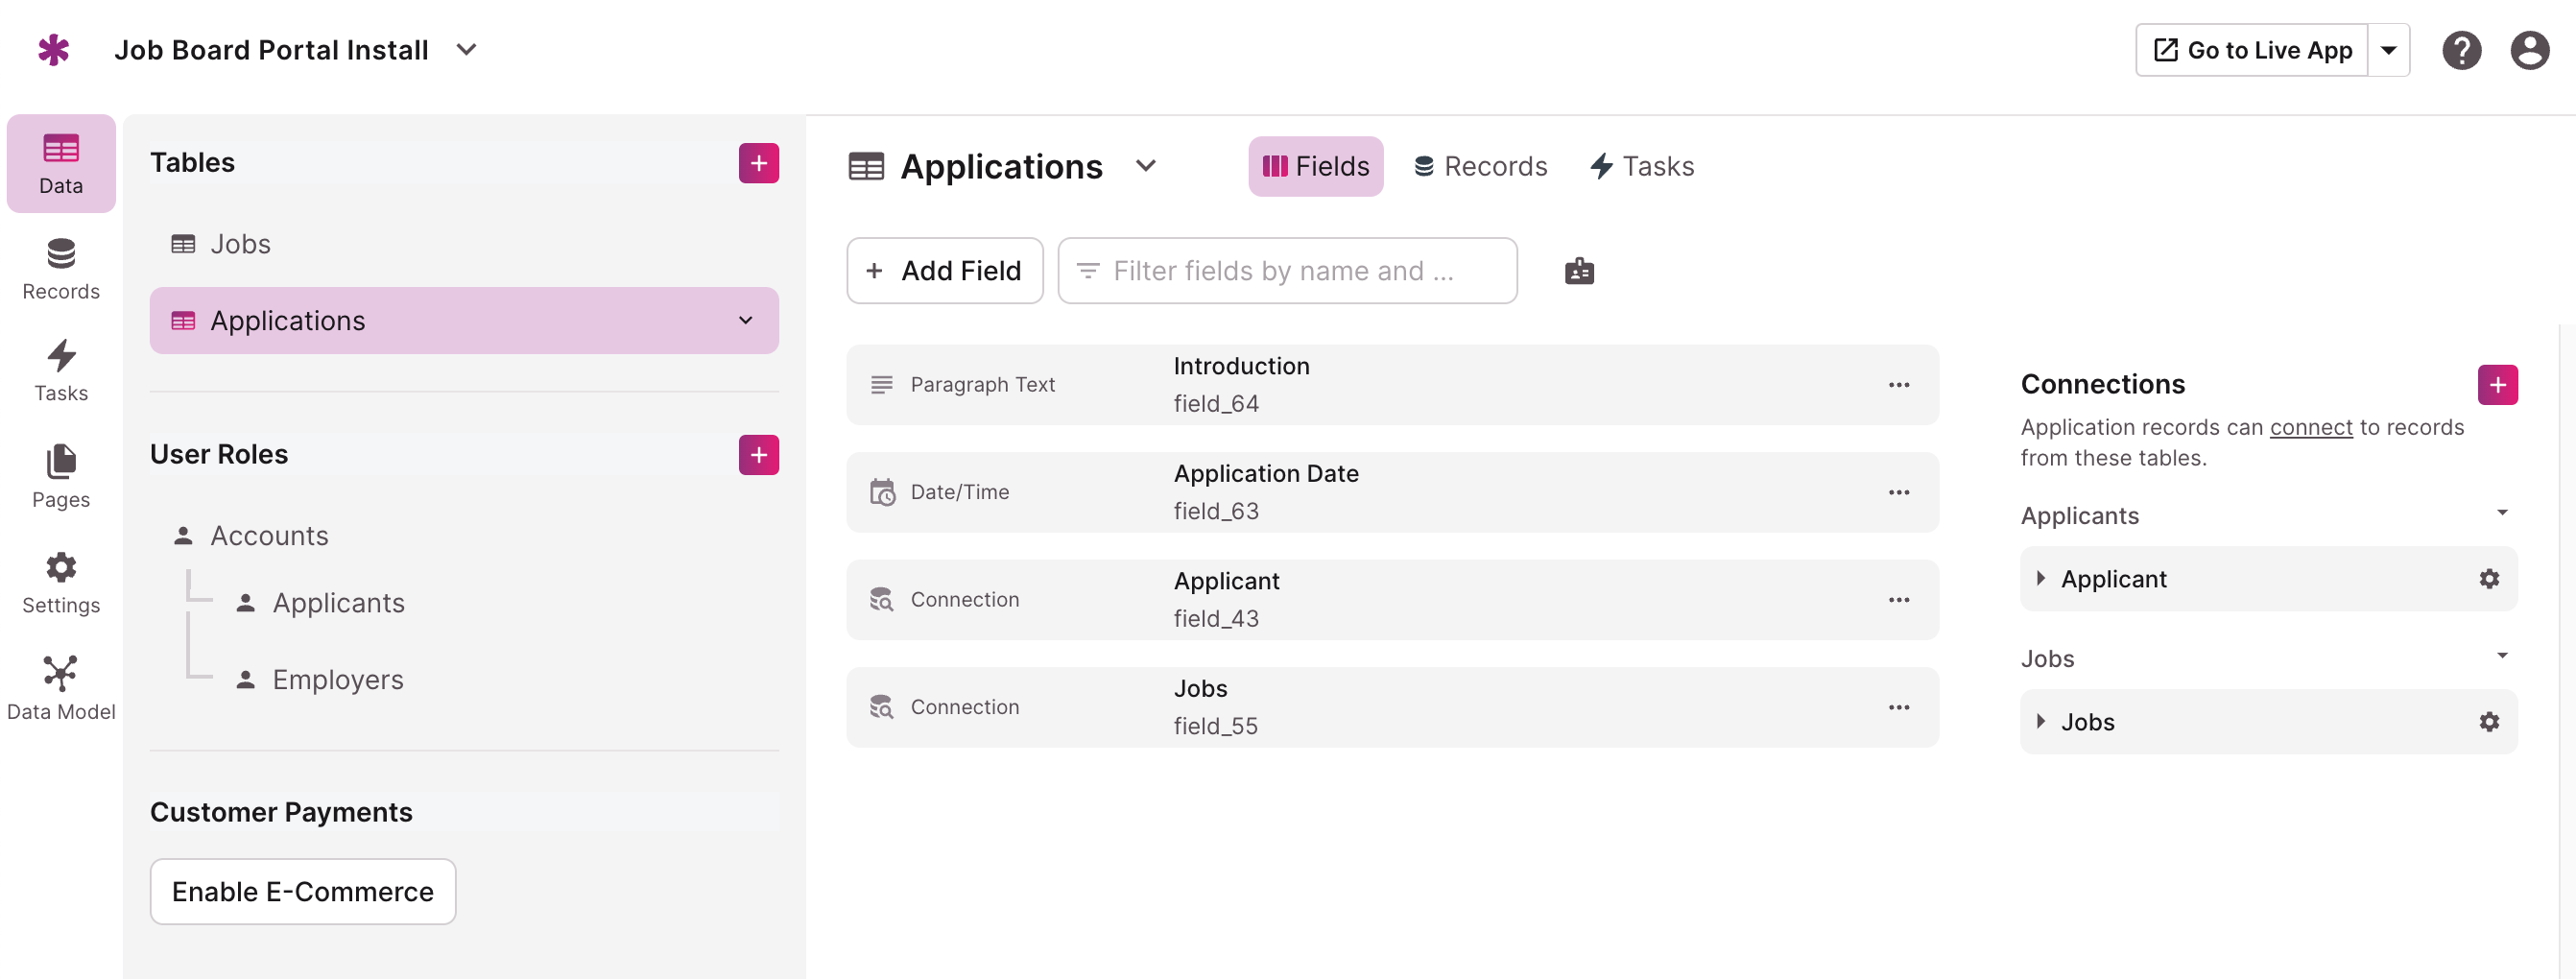Open settings gear for the Applicant connection
This screenshot has height=979, width=2576.
(2489, 578)
